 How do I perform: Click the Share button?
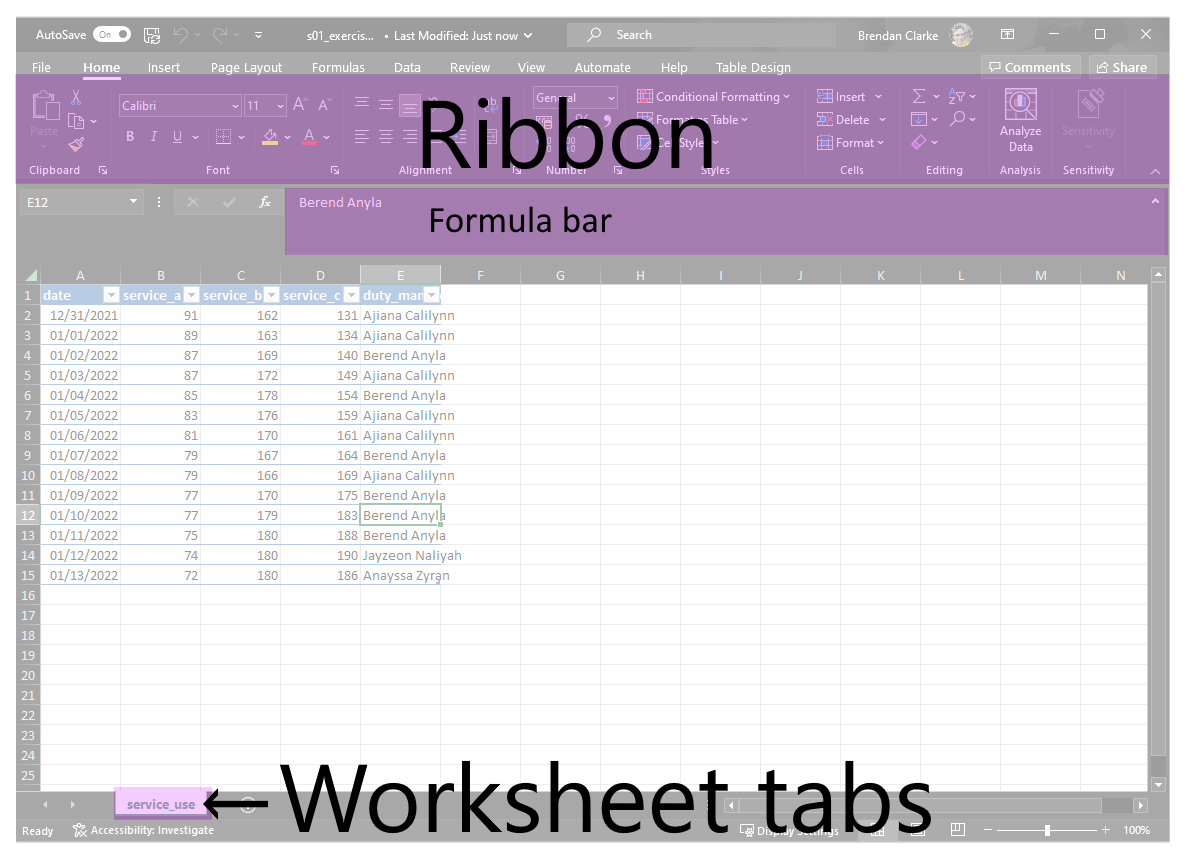pos(1122,68)
